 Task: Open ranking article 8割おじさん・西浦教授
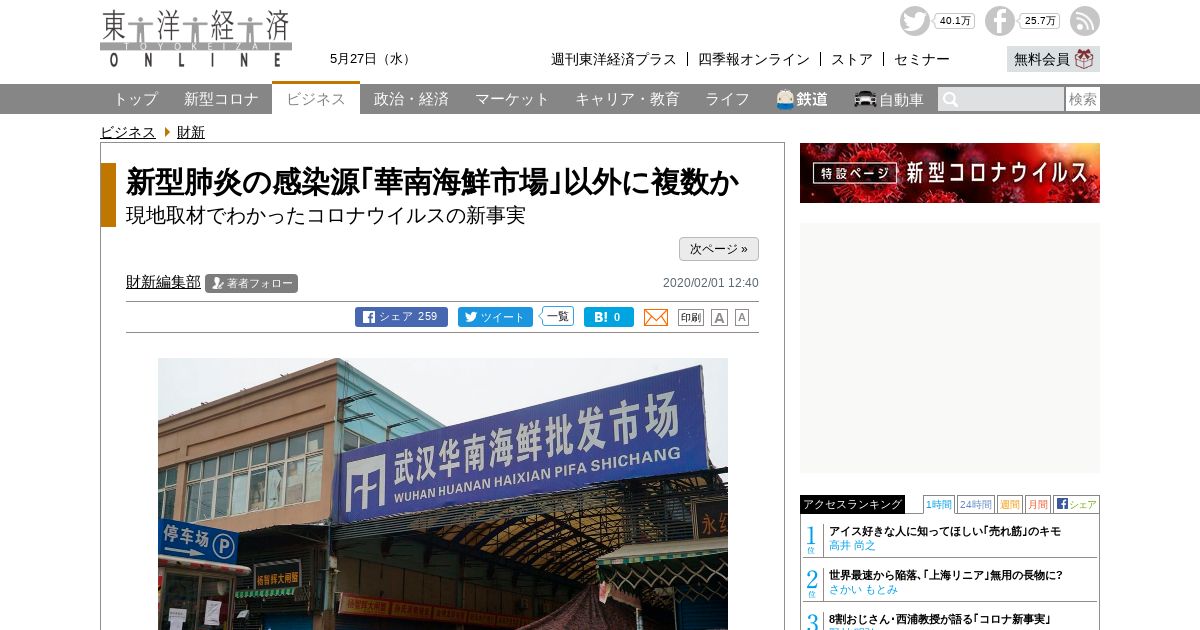(940, 619)
